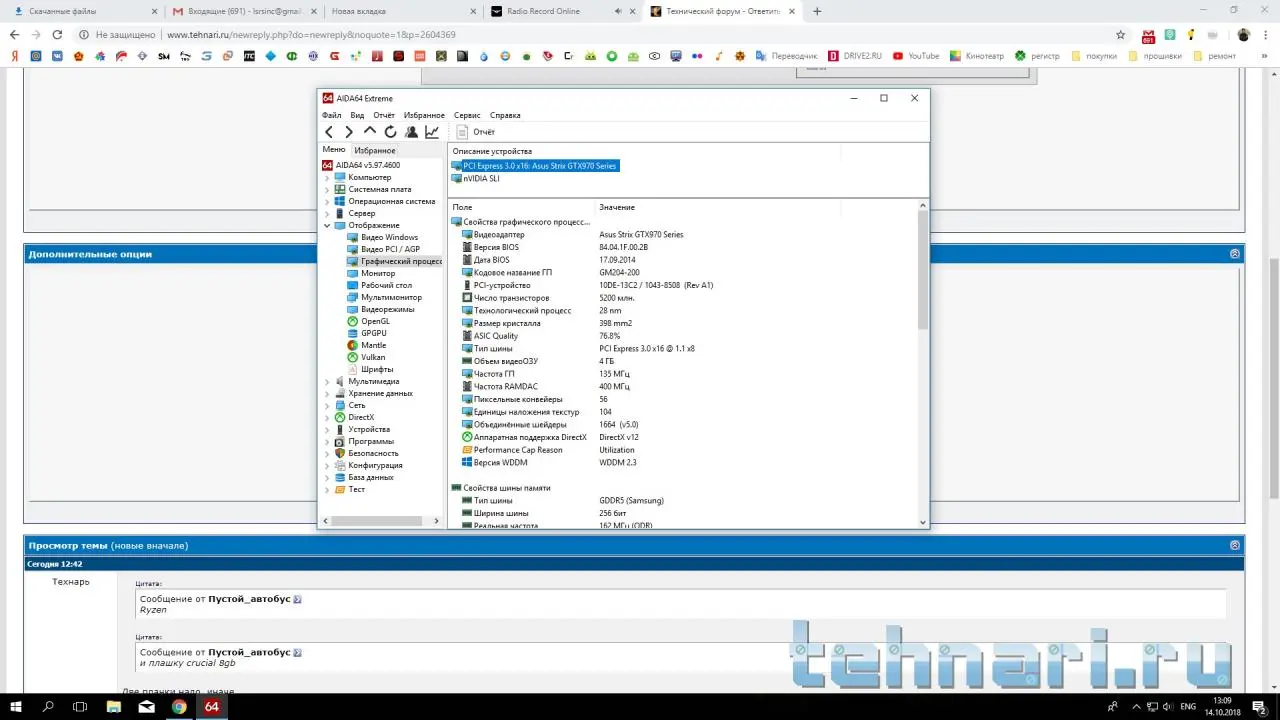Expand the Мультимедиа tree node

tap(327, 382)
